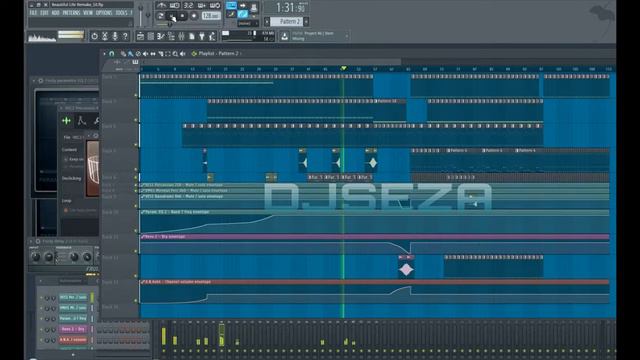Viewport: 640px width, 360px height.
Task: Open the PATTERNS menu
Action: click(71, 13)
